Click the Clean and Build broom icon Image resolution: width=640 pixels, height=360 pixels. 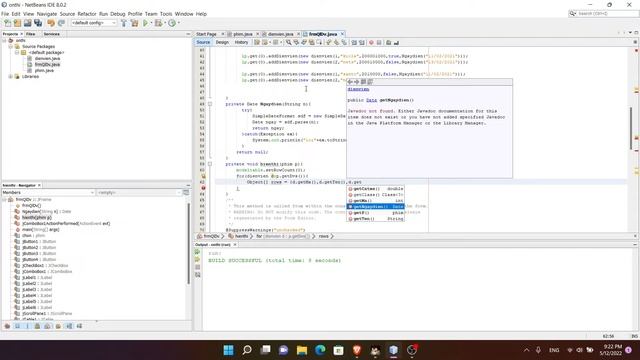(x=135, y=23)
